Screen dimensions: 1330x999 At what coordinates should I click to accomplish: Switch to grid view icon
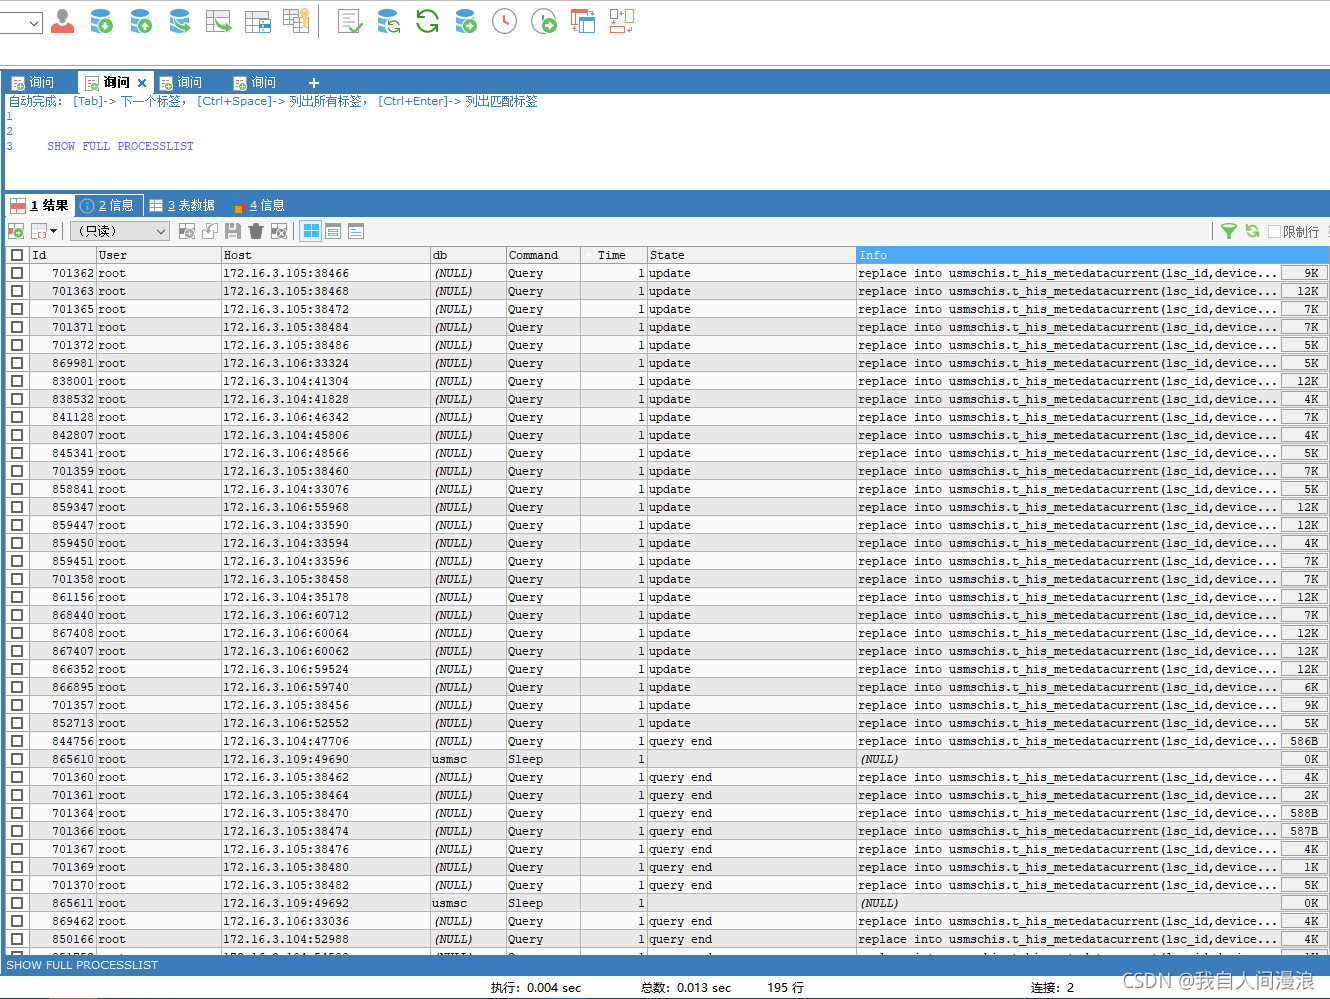pyautogui.click(x=311, y=231)
